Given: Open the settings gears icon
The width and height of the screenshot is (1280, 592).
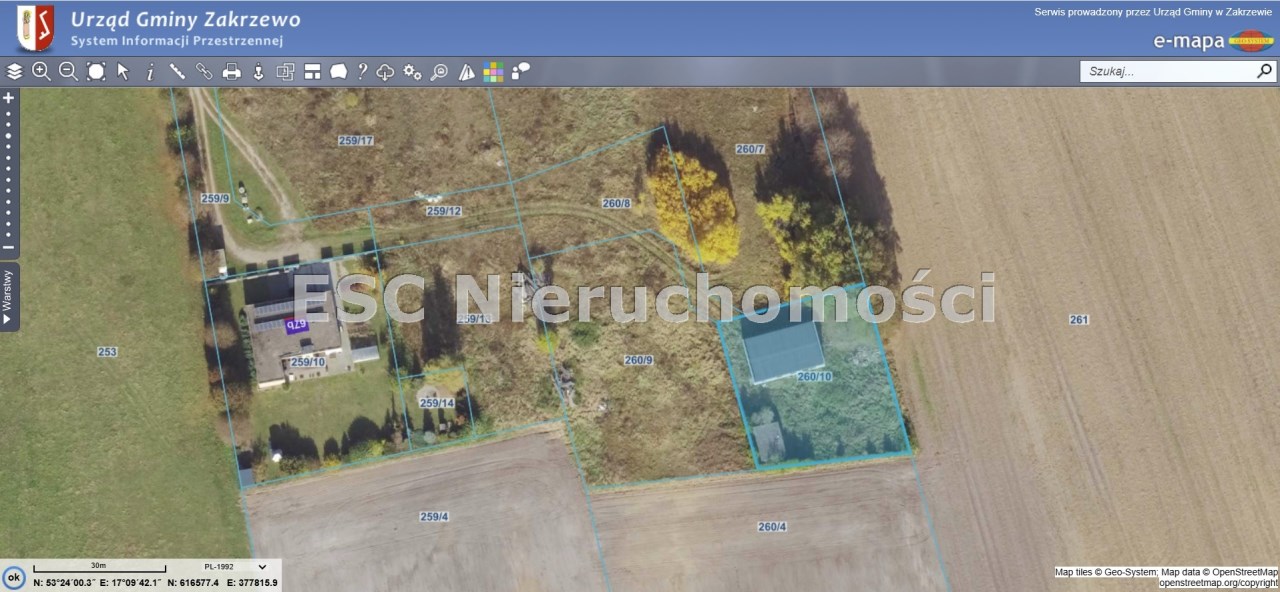Looking at the screenshot, I should [x=412, y=71].
